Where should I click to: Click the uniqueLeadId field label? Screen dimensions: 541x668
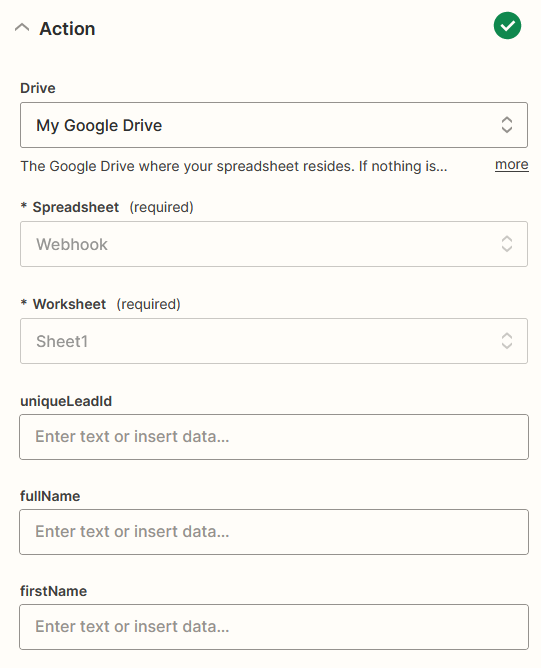tap(66, 401)
